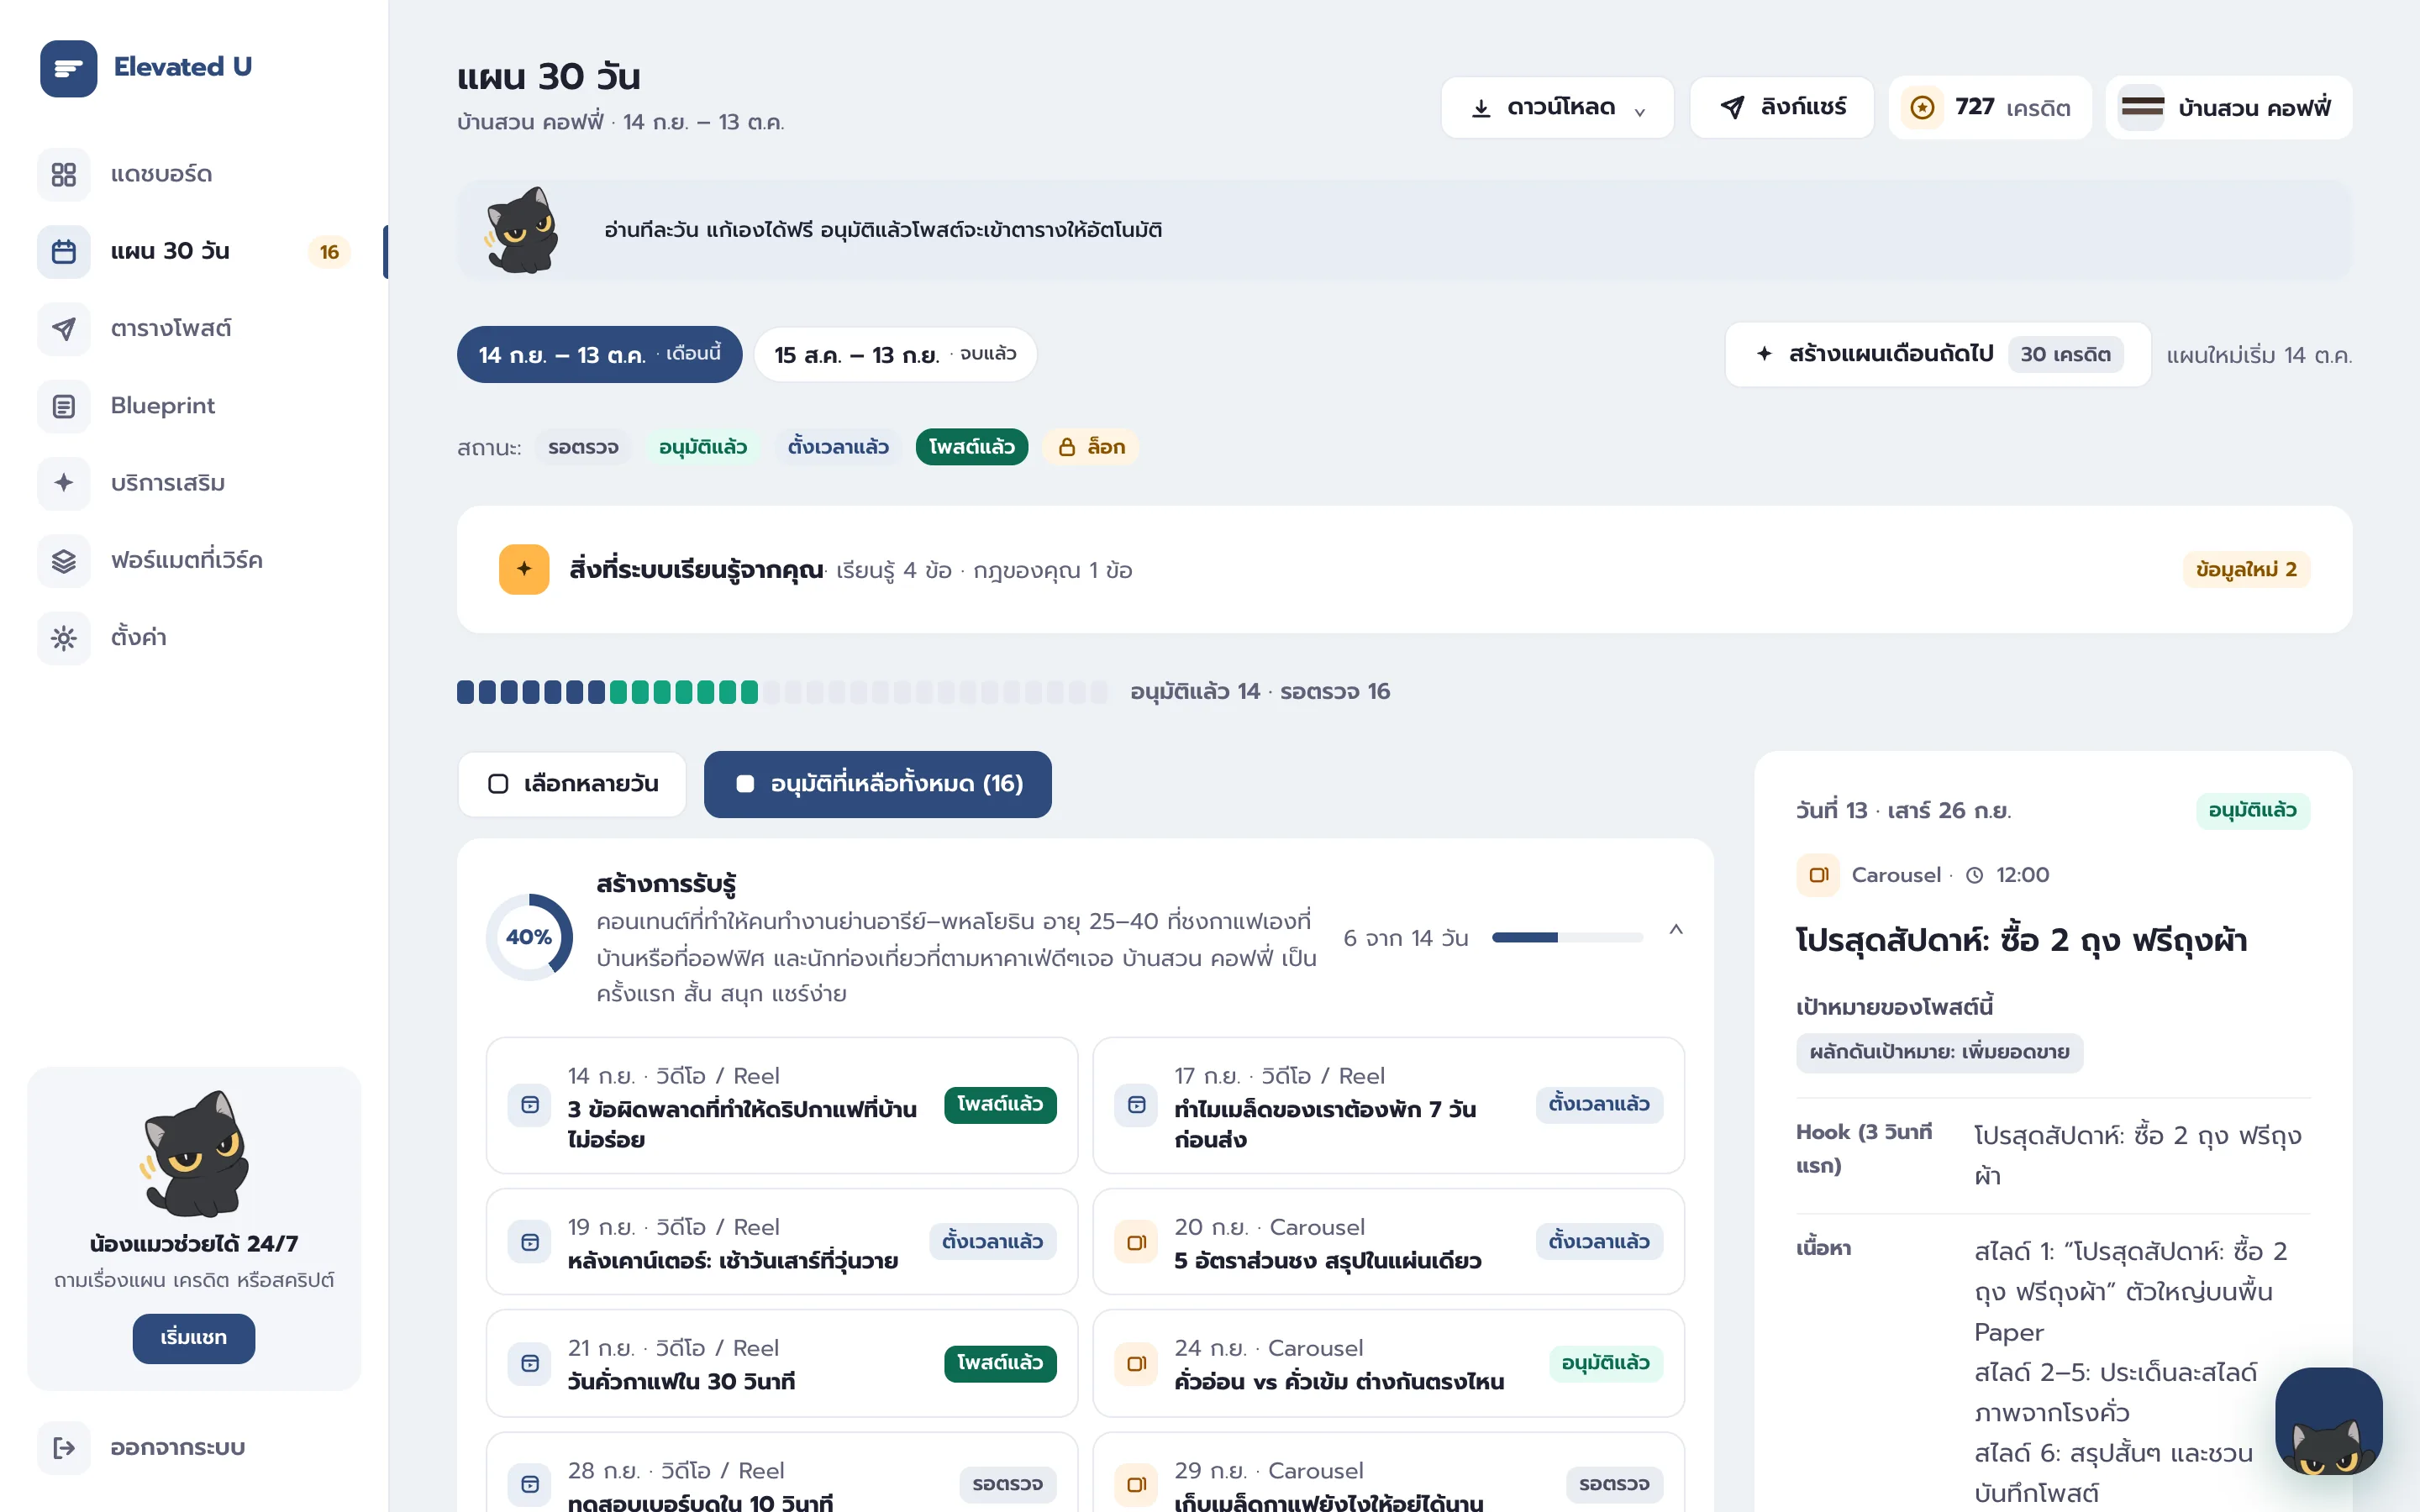Click the 727 เครดิต balance button

[1989, 107]
